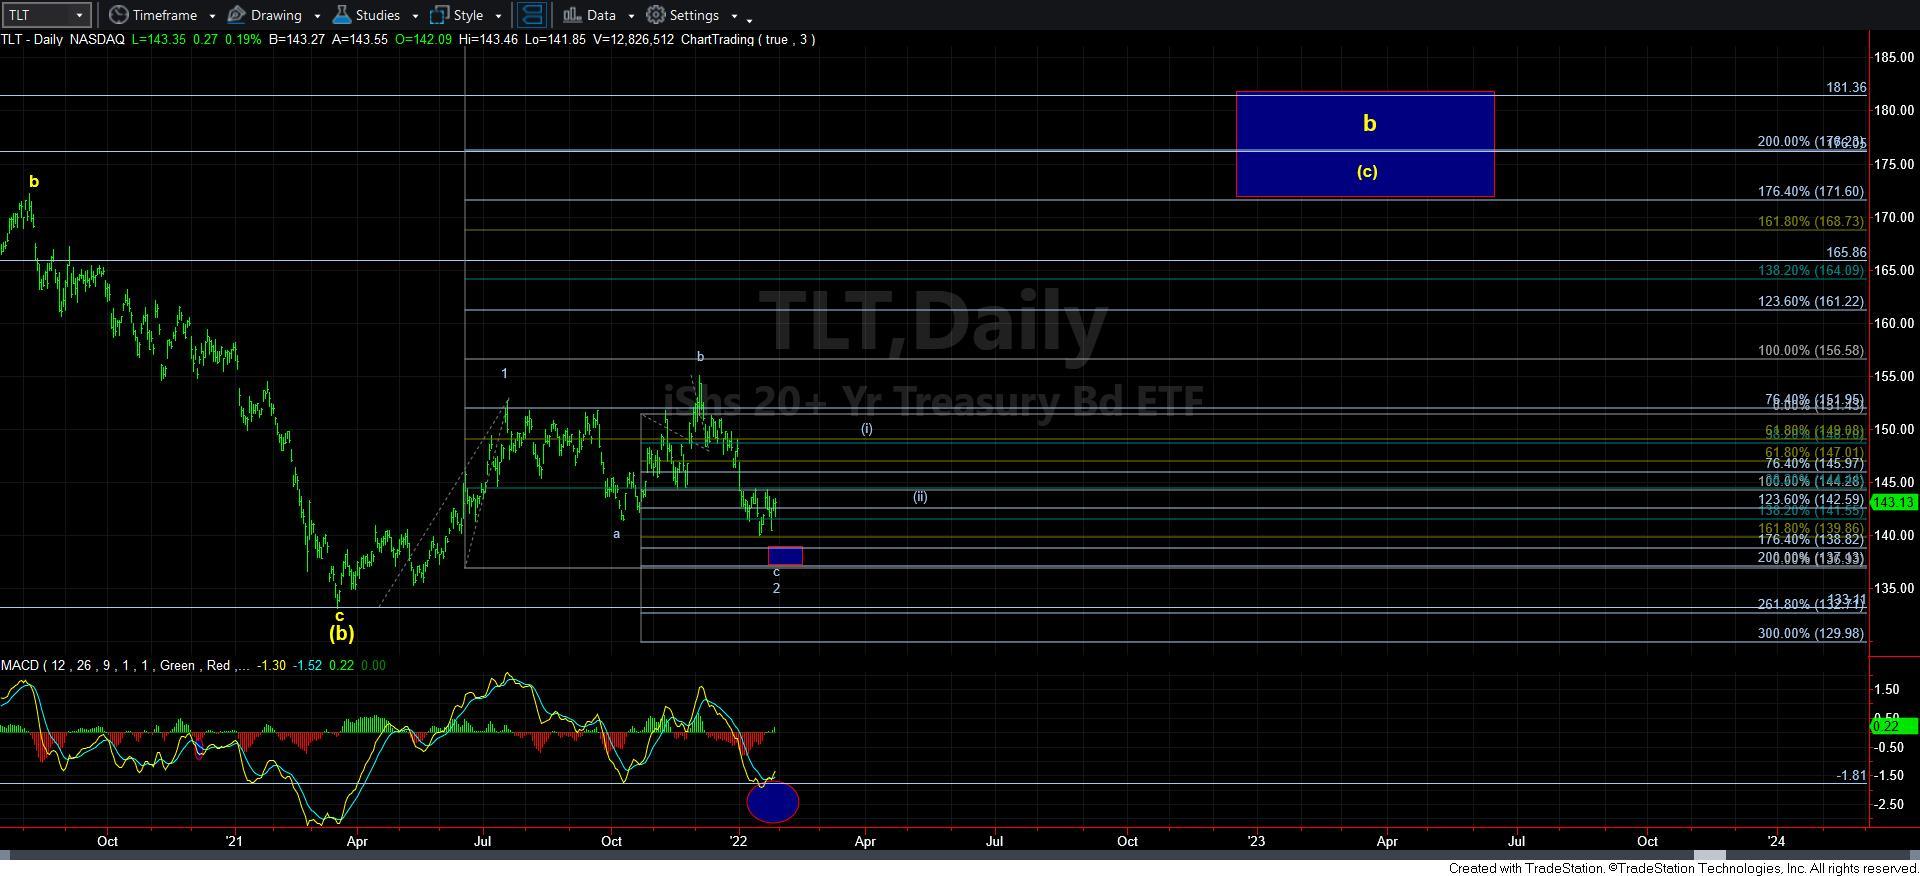1920x876 pixels.
Task: Click the MACD study label text
Action: tap(125, 665)
